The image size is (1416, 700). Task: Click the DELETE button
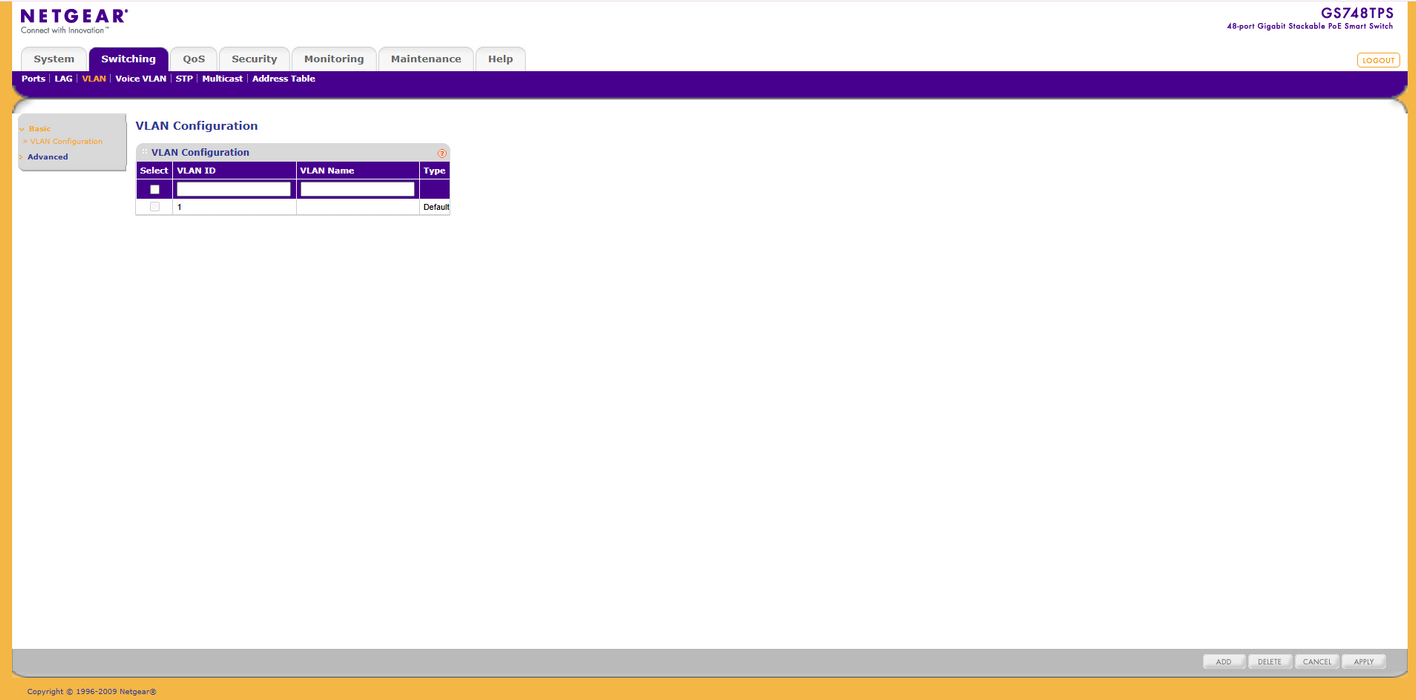(1270, 662)
